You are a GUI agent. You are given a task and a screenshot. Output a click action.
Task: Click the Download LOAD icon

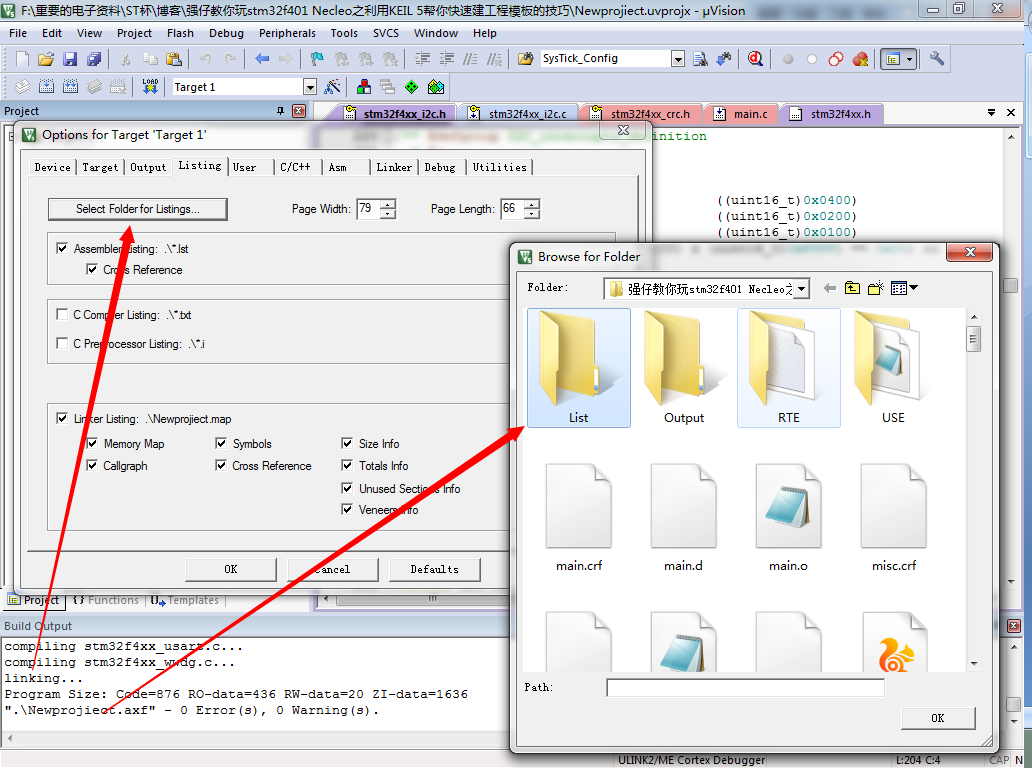coord(150,86)
